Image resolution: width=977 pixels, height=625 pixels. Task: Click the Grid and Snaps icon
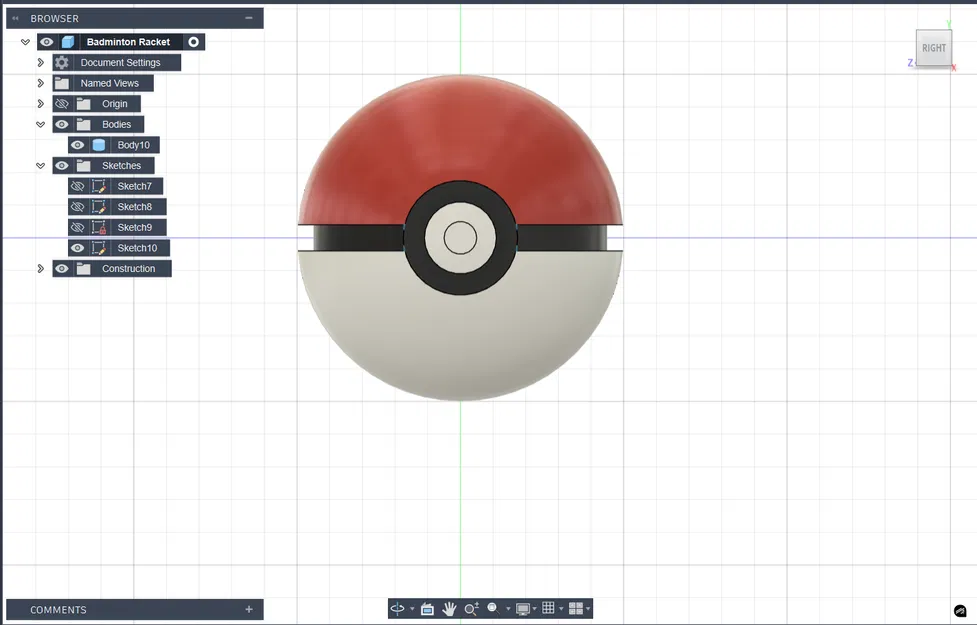pos(548,609)
